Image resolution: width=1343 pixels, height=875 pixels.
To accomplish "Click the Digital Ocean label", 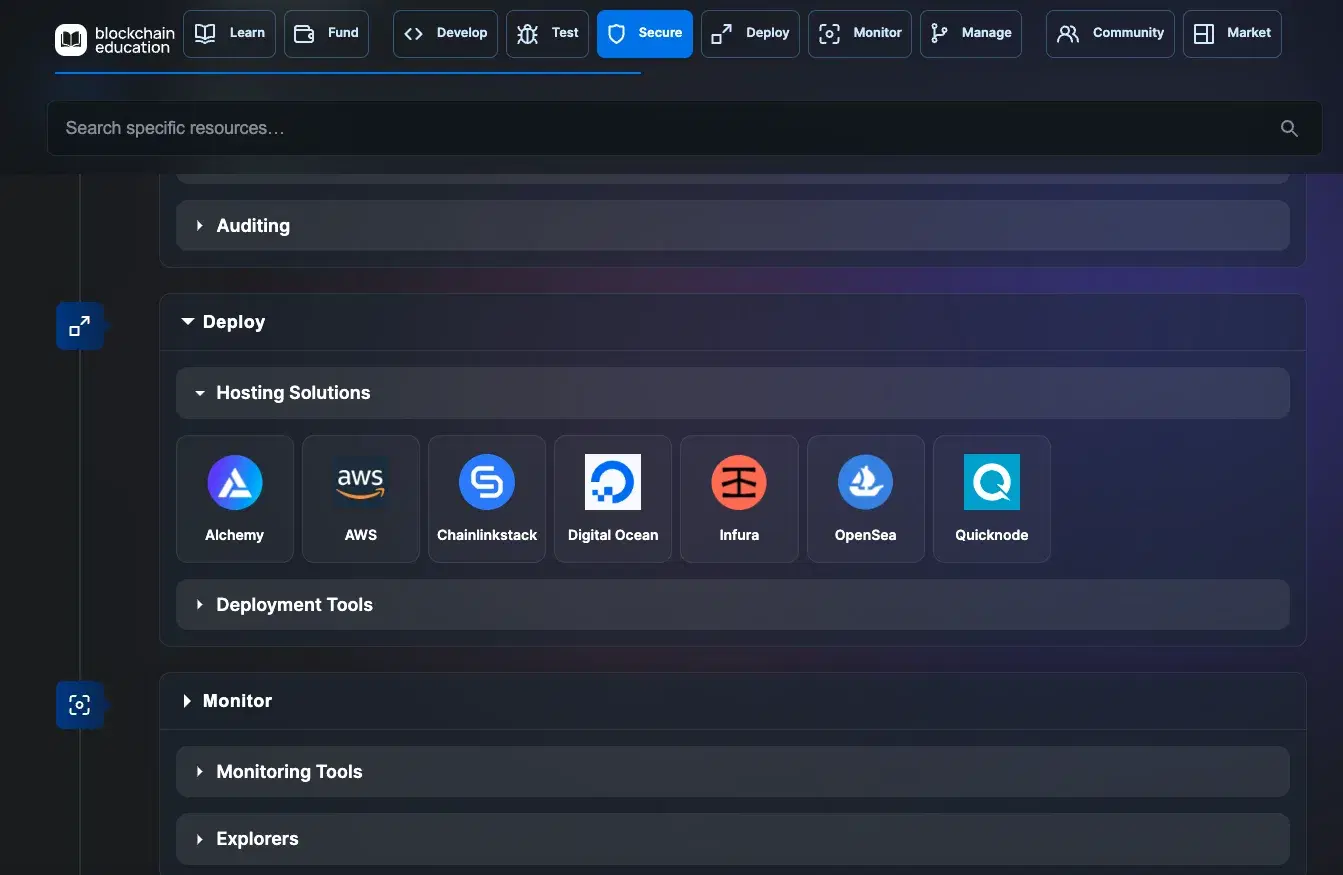I will 613,535.
